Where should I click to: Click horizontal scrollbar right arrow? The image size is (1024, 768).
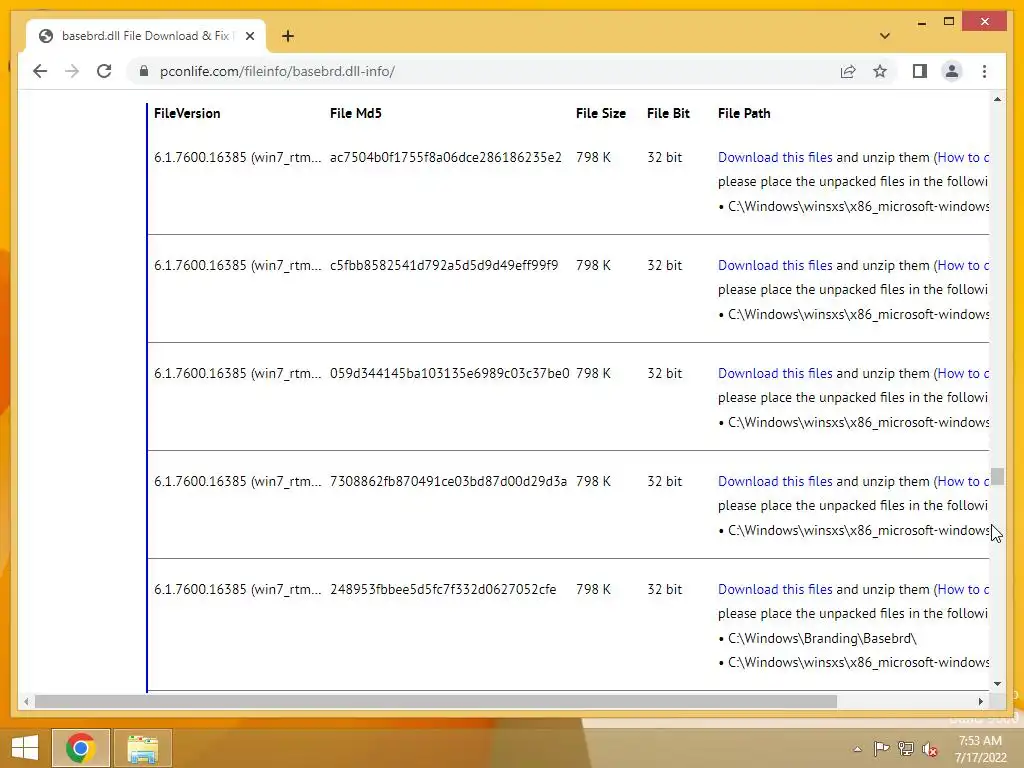pyautogui.click(x=981, y=701)
